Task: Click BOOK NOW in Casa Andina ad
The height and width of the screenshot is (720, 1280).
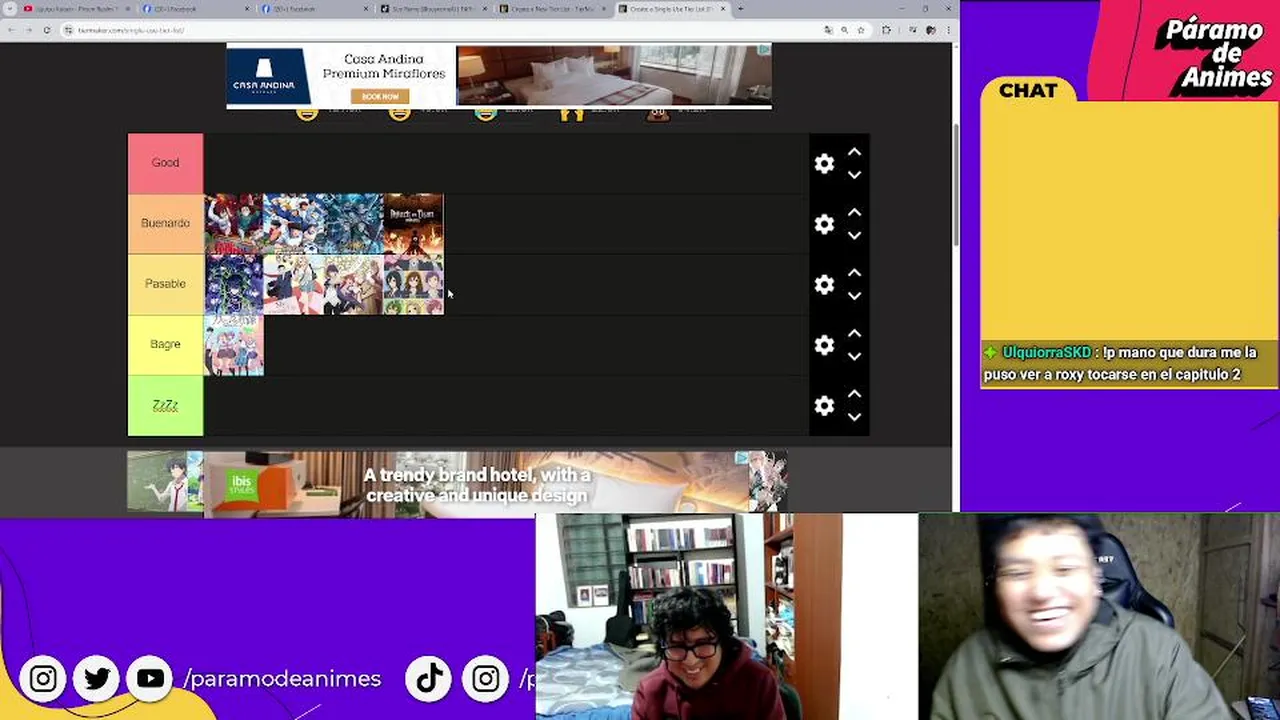Action: (x=380, y=96)
